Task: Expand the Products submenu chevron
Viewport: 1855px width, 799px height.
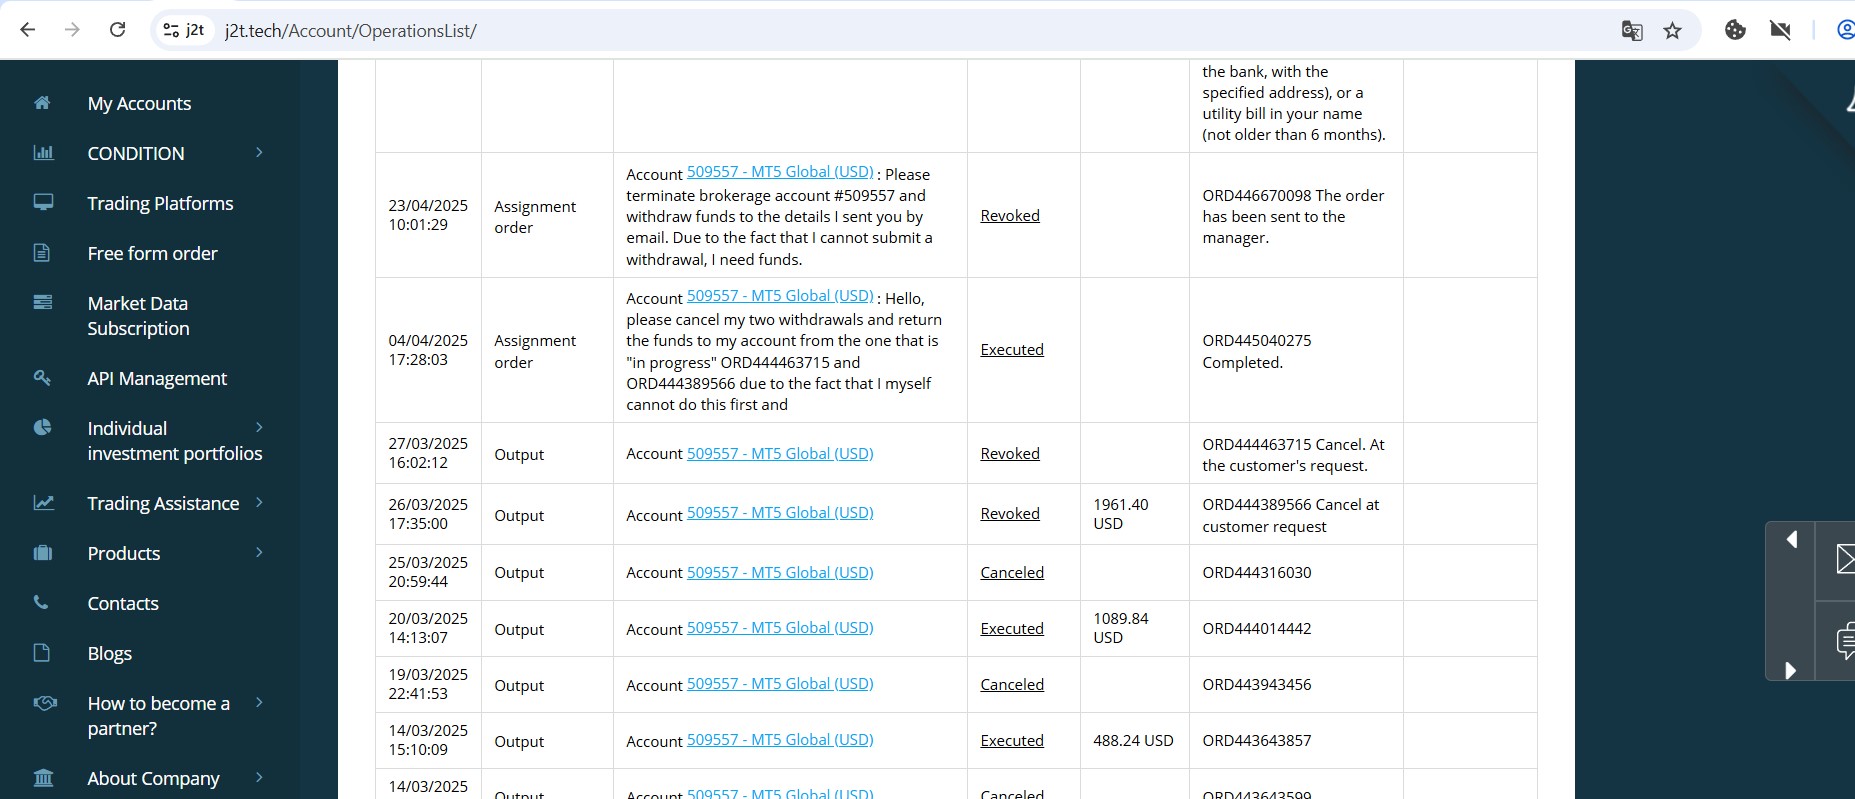Action: point(259,553)
